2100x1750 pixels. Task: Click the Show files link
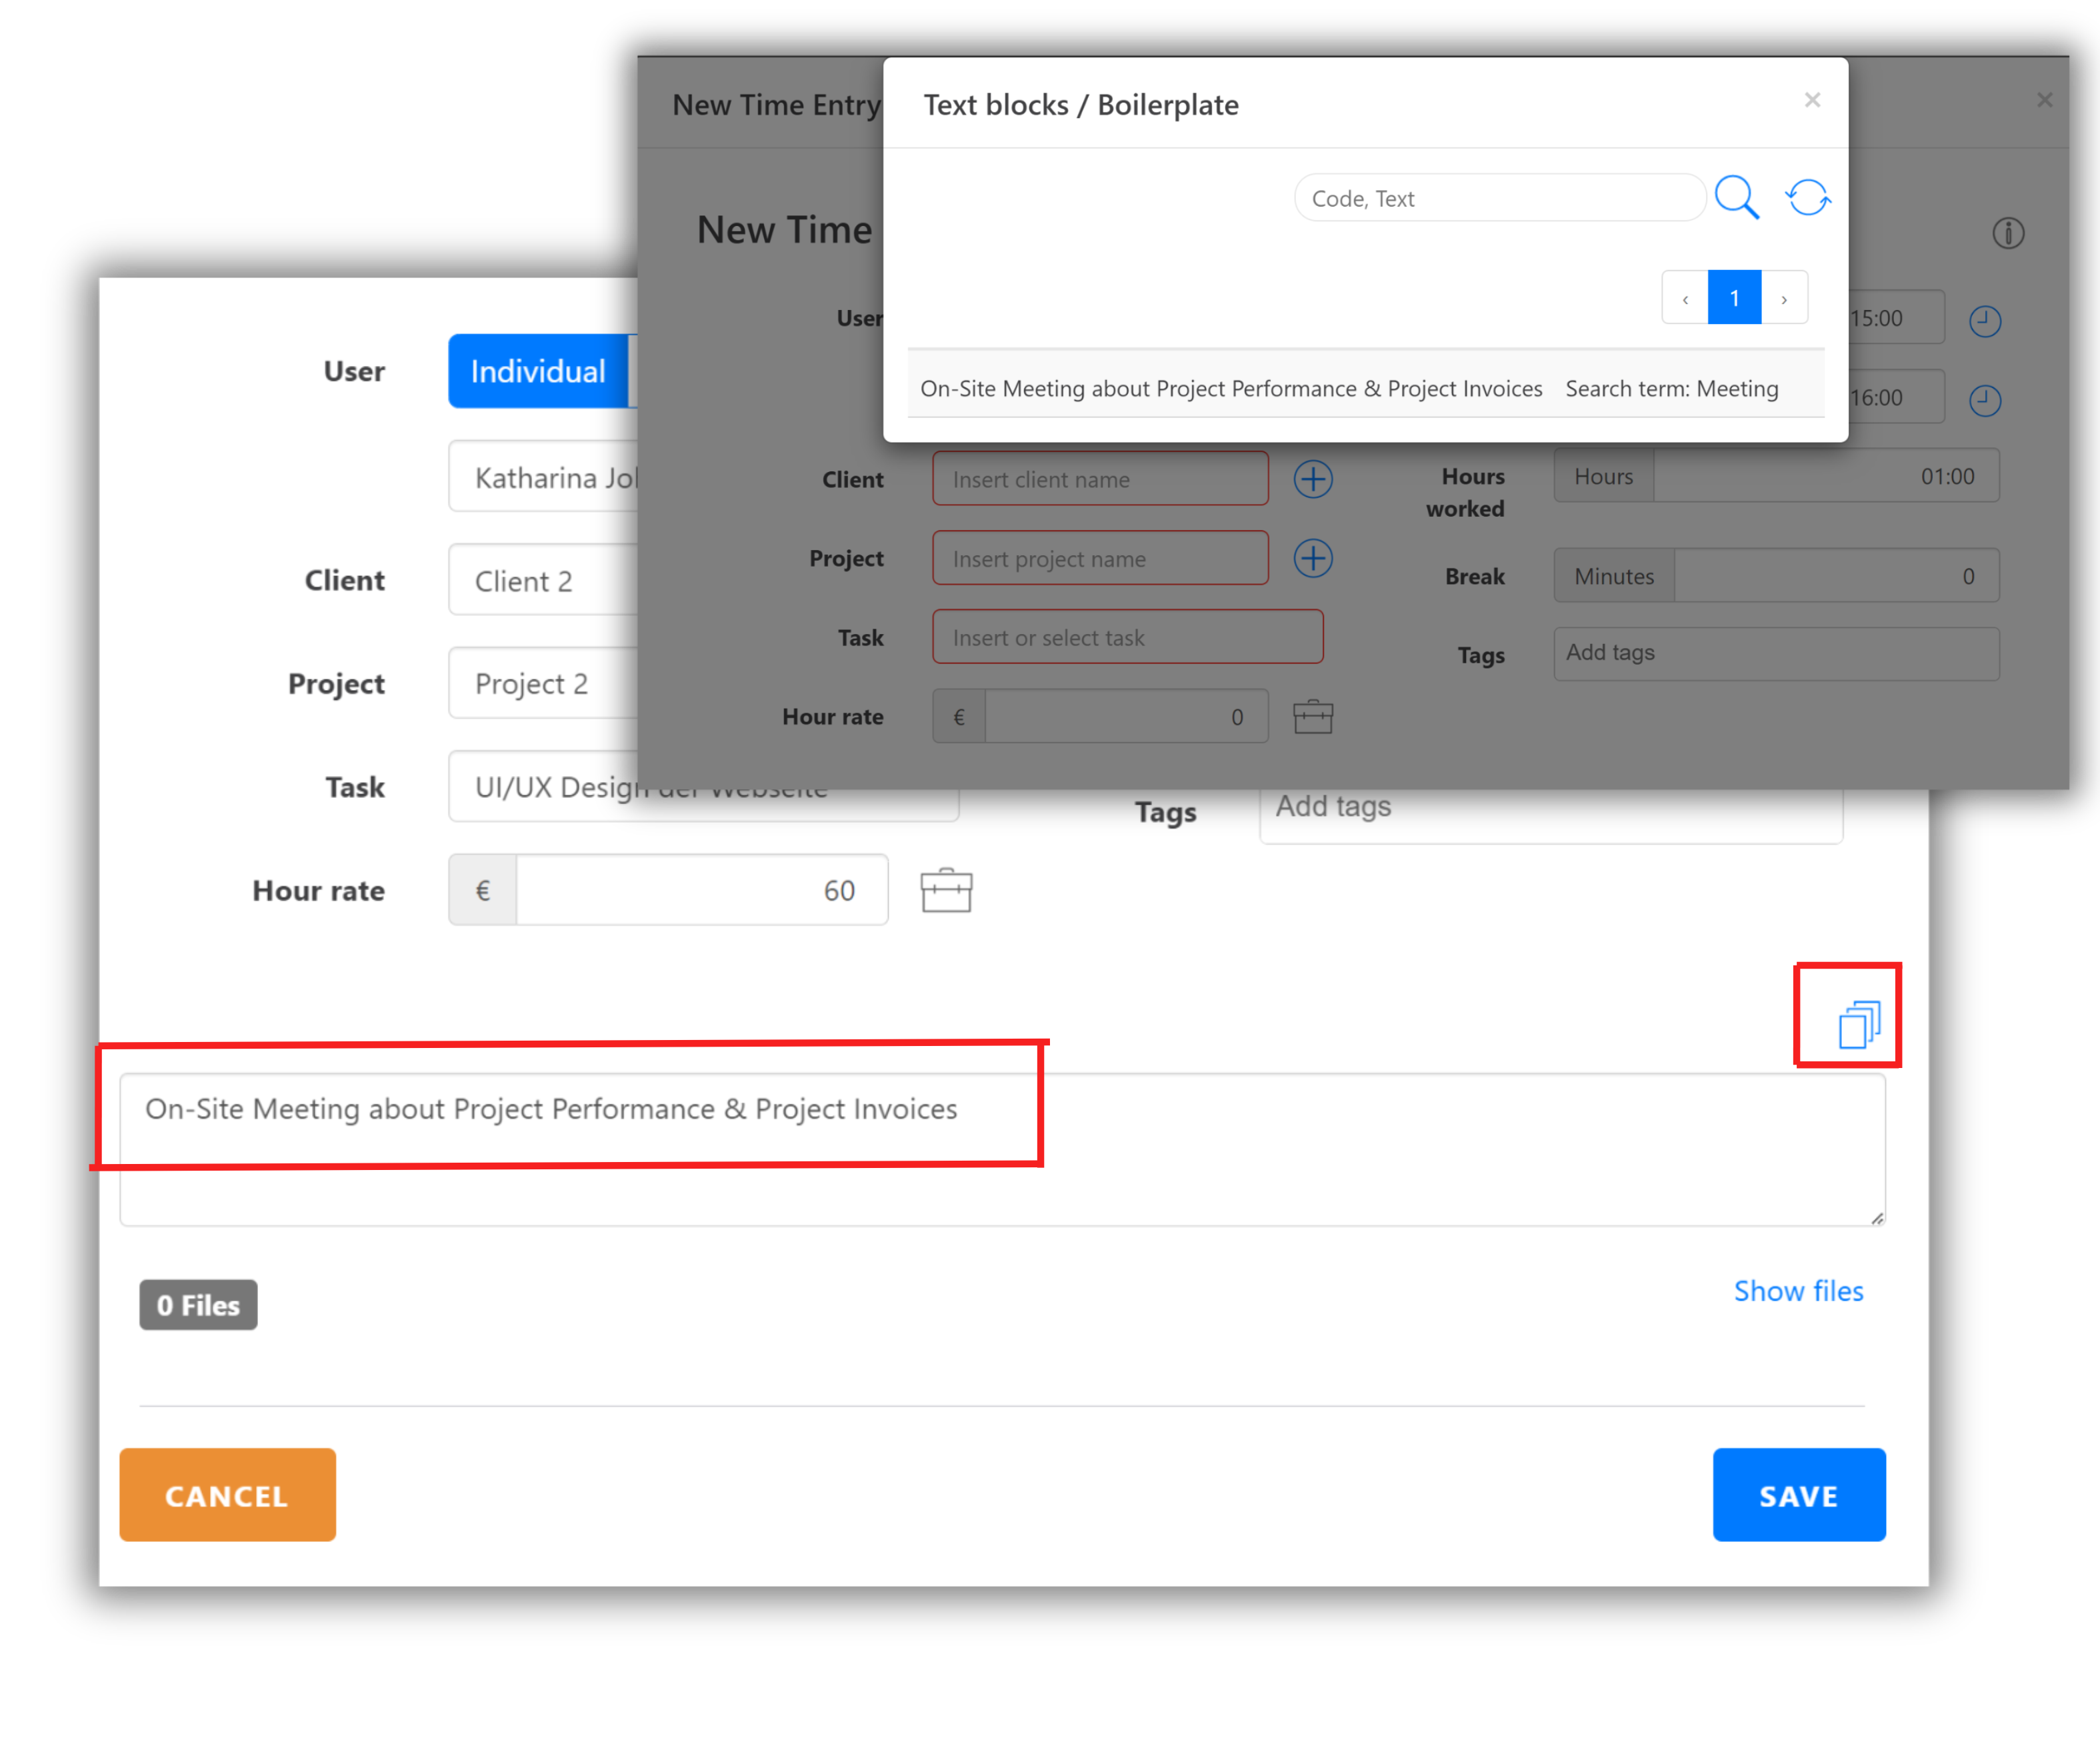[x=1798, y=1291]
